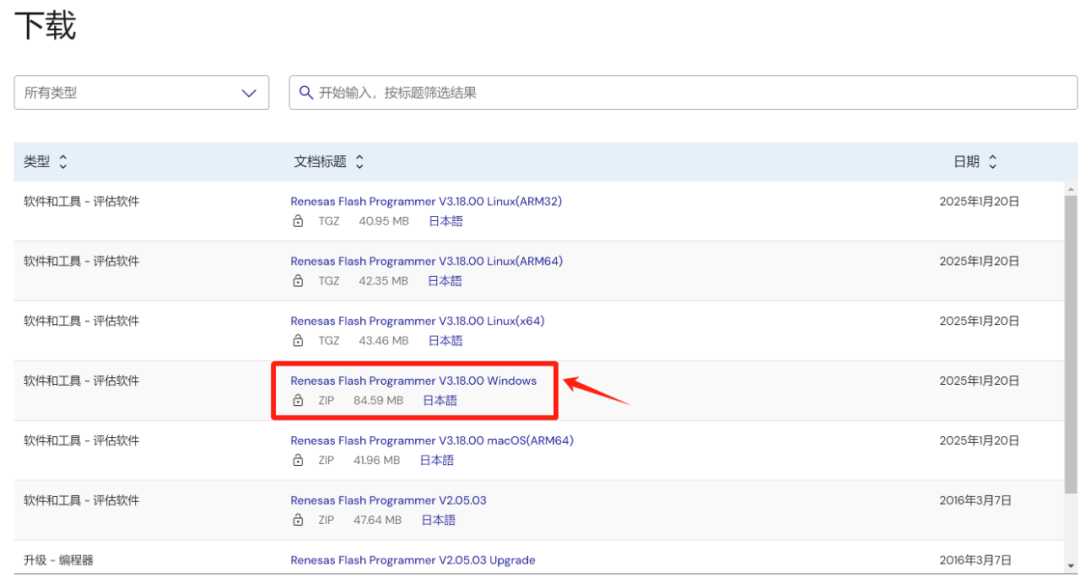The height and width of the screenshot is (578, 1080).
Task: Click the download list scrollbar thumb
Action: (x=1070, y=344)
